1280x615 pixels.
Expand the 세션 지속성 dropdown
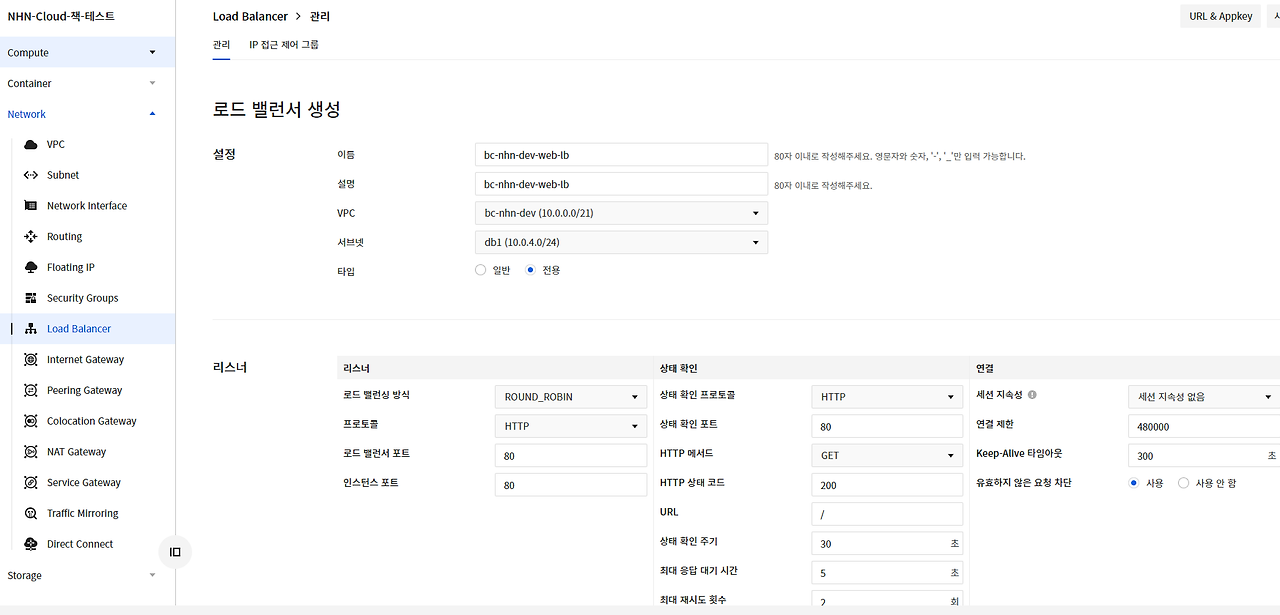(1202, 396)
